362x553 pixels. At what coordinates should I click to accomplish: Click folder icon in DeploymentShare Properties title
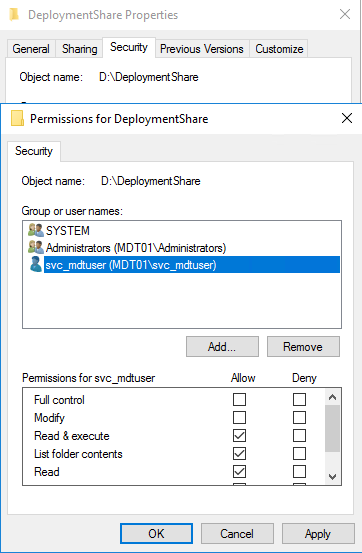click(14, 14)
